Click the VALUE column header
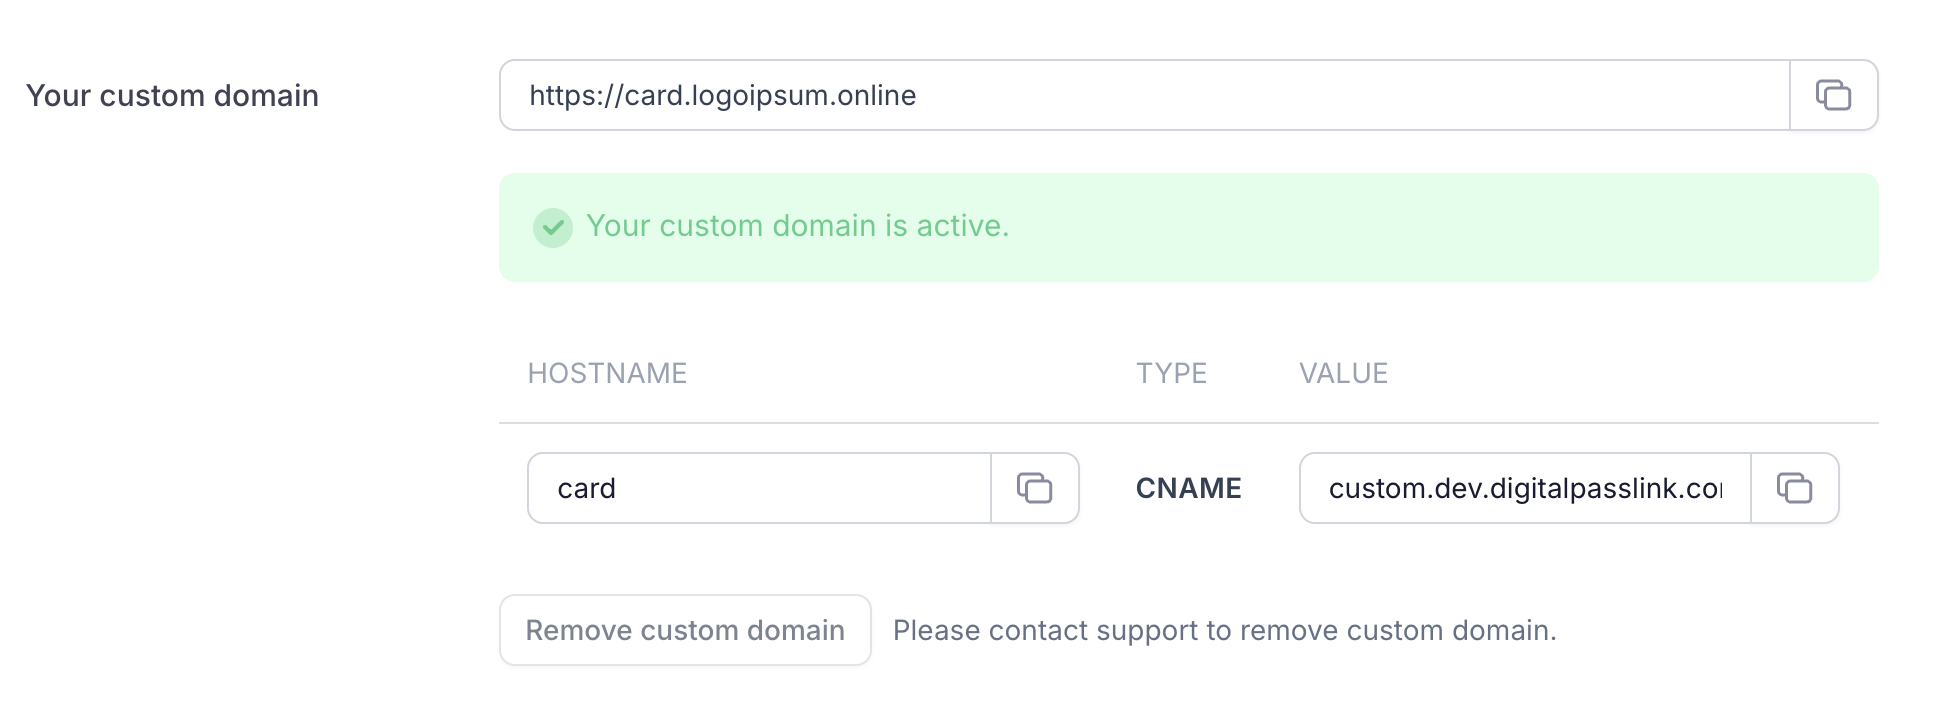The width and height of the screenshot is (1936, 702). pos(1343,373)
